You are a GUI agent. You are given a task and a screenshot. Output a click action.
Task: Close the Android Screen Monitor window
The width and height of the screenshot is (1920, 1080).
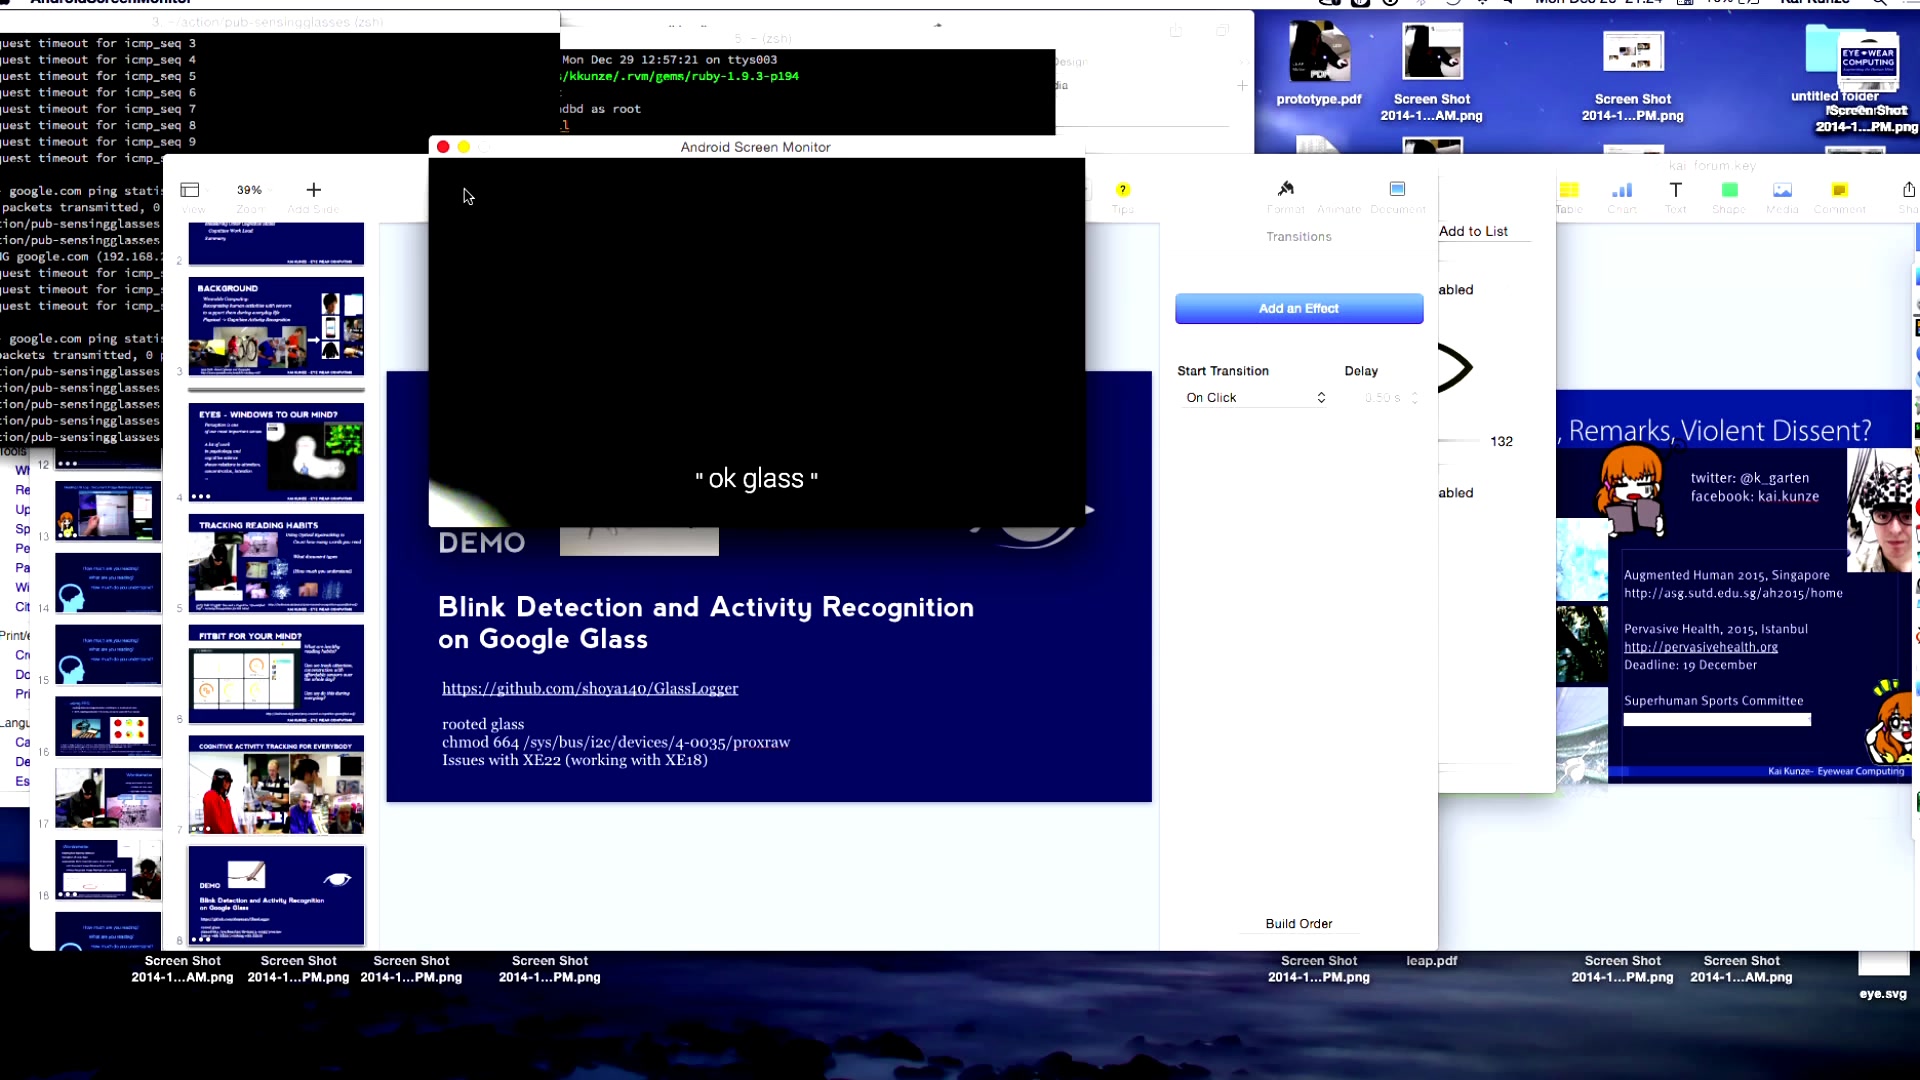pyautogui.click(x=443, y=147)
